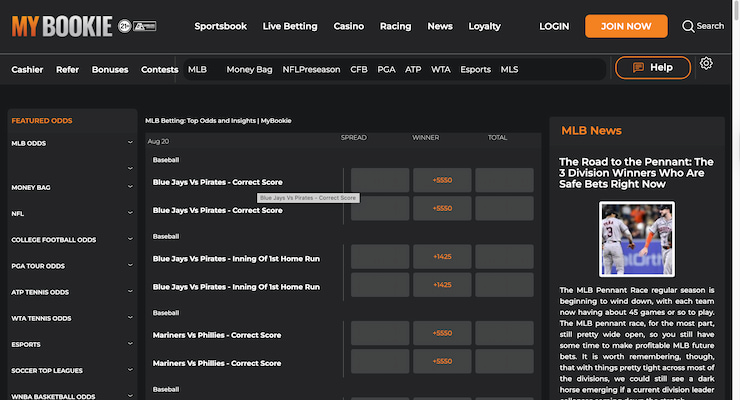Open The Road to the Pennant article headline
Viewport: 740px width, 400px height.
636,173
